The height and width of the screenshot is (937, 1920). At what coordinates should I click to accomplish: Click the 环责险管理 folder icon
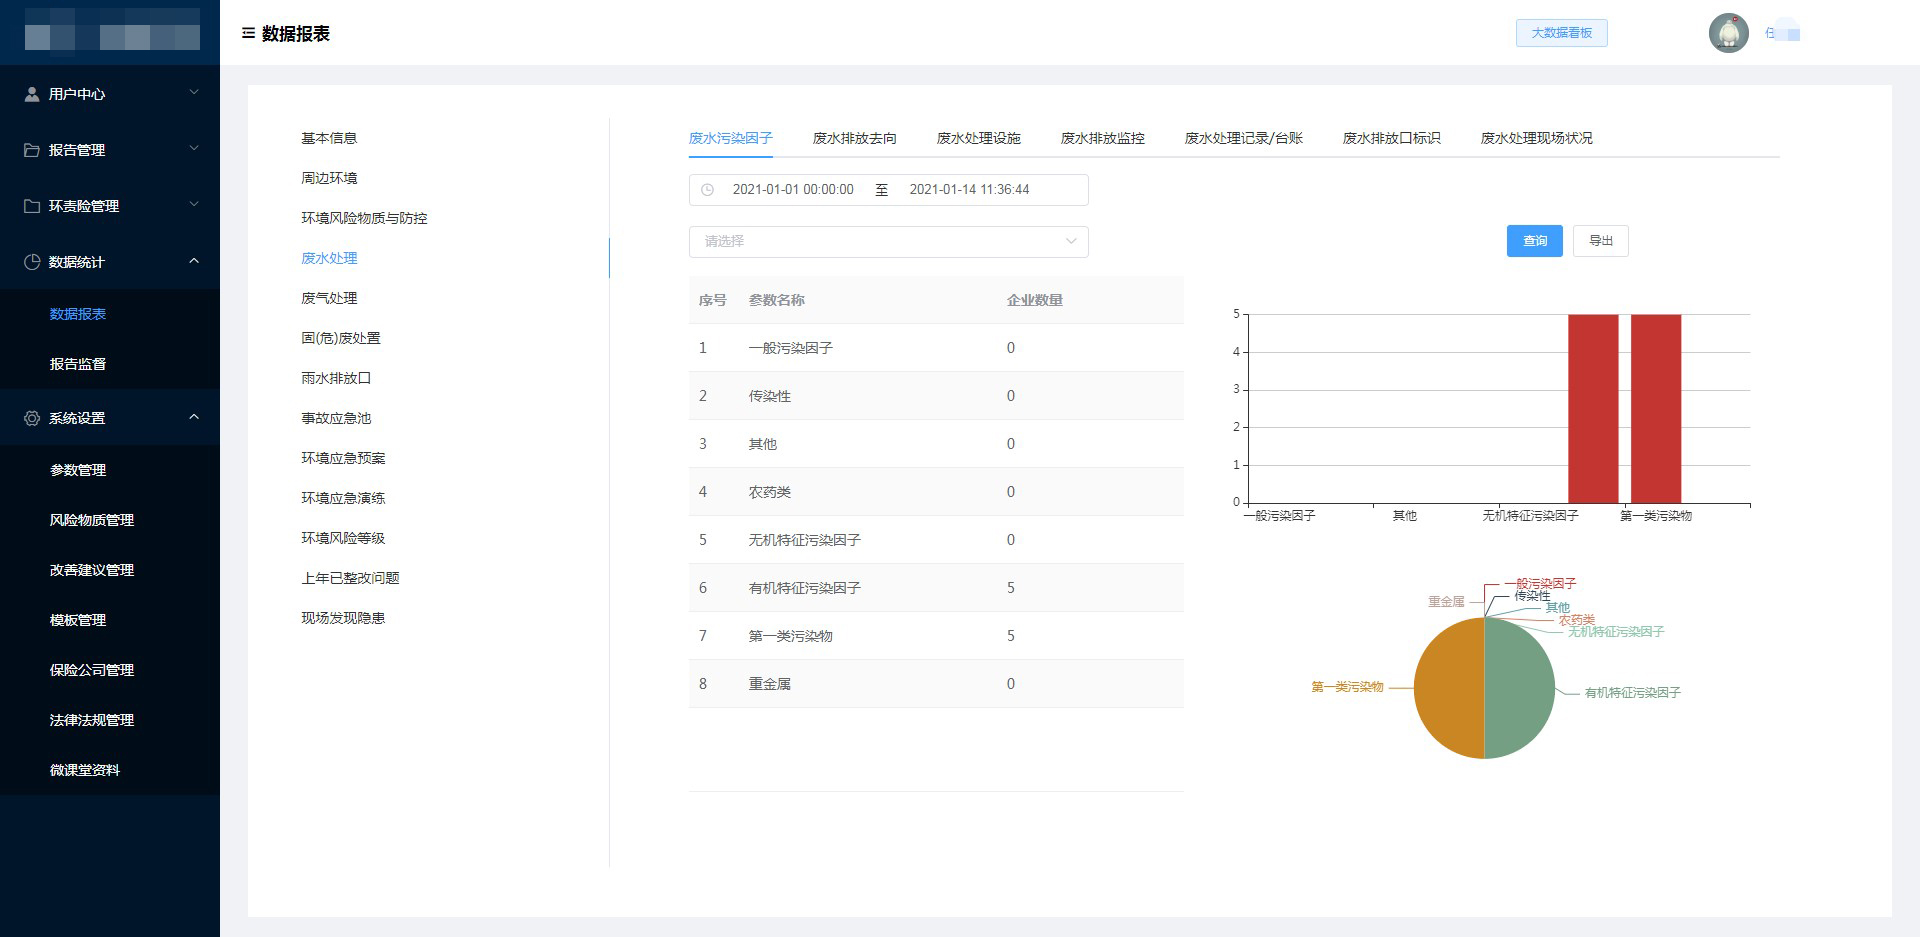(32, 206)
